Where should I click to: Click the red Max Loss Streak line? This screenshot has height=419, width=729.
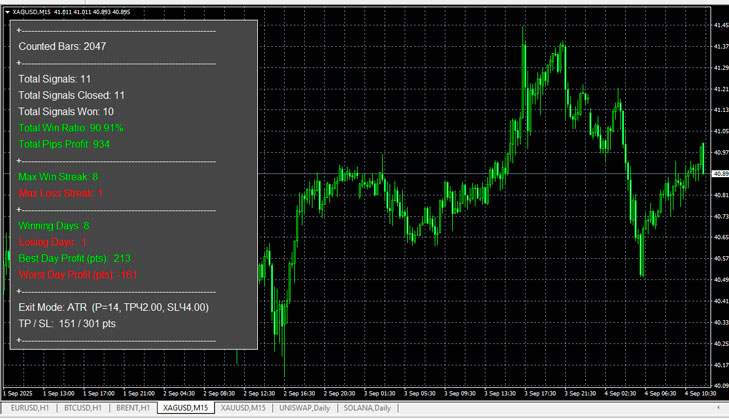(60, 193)
